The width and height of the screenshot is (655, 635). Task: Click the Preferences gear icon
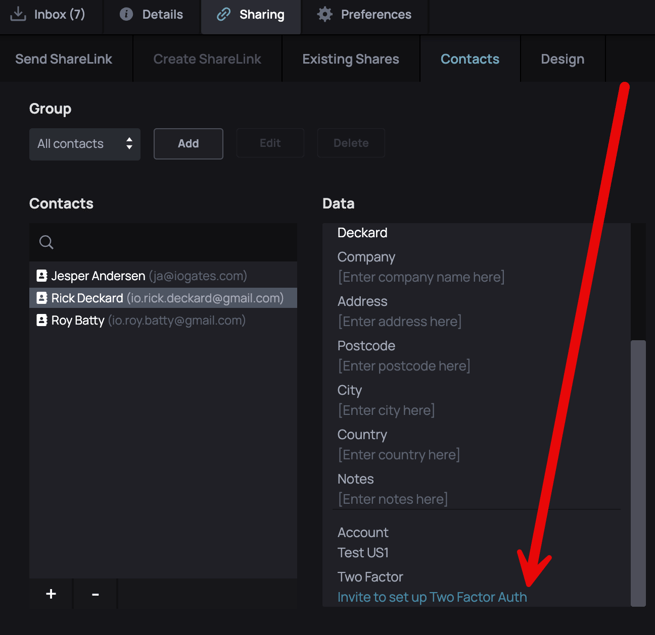tap(324, 14)
